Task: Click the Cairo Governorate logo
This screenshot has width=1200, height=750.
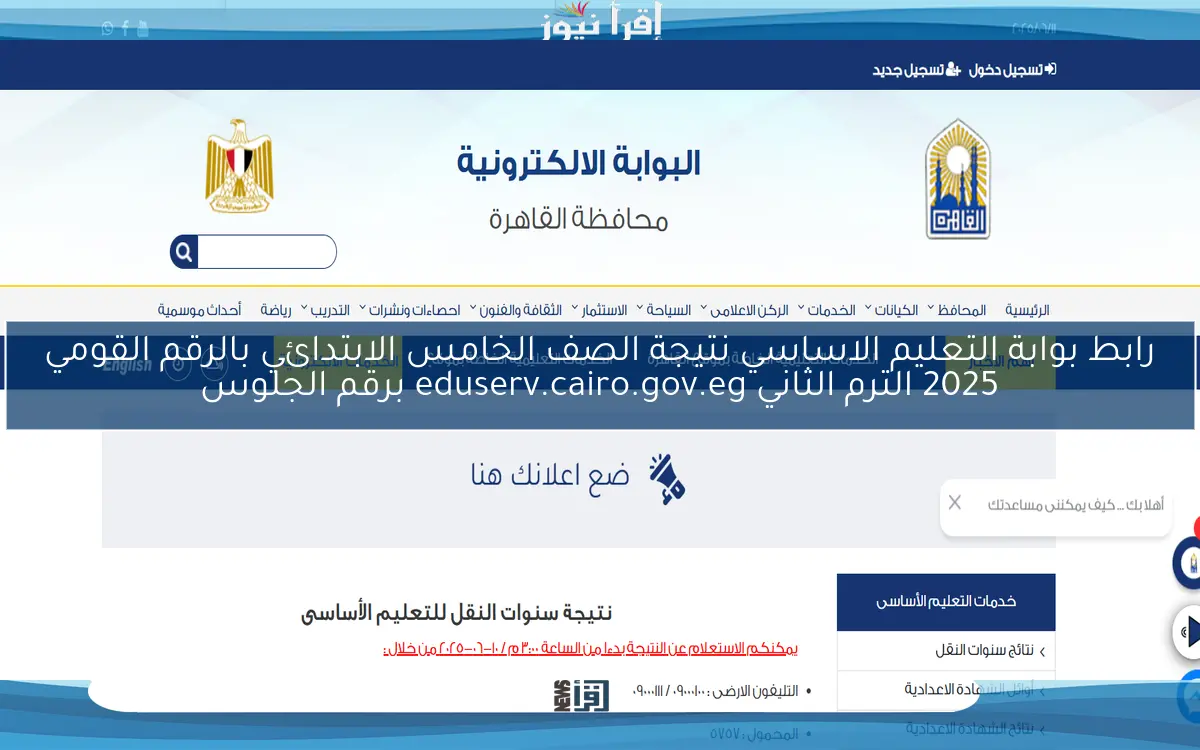Action: pos(957,179)
